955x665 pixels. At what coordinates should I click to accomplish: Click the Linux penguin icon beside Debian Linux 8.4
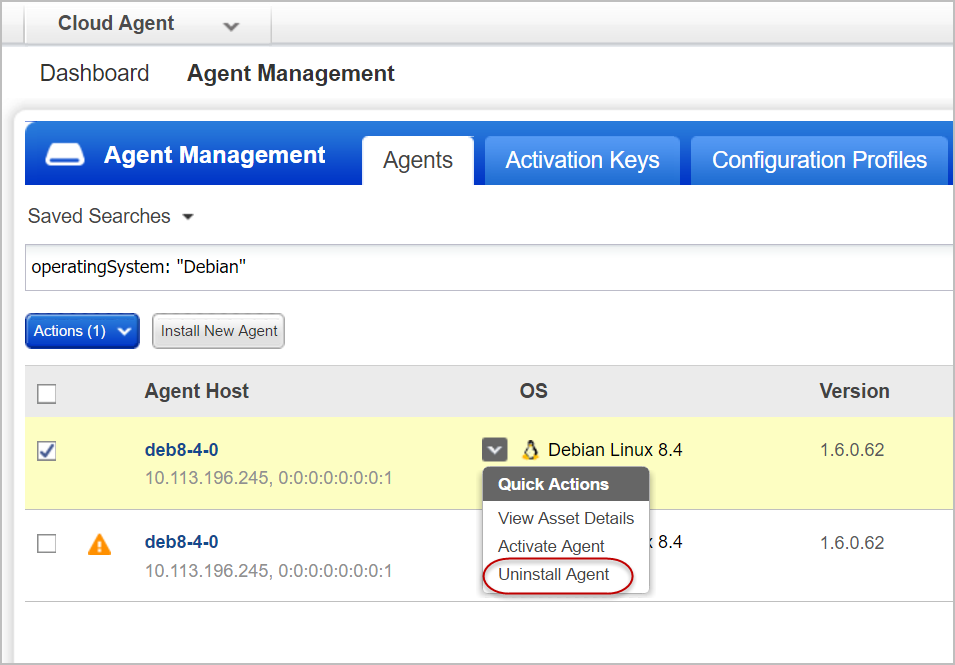pos(531,449)
